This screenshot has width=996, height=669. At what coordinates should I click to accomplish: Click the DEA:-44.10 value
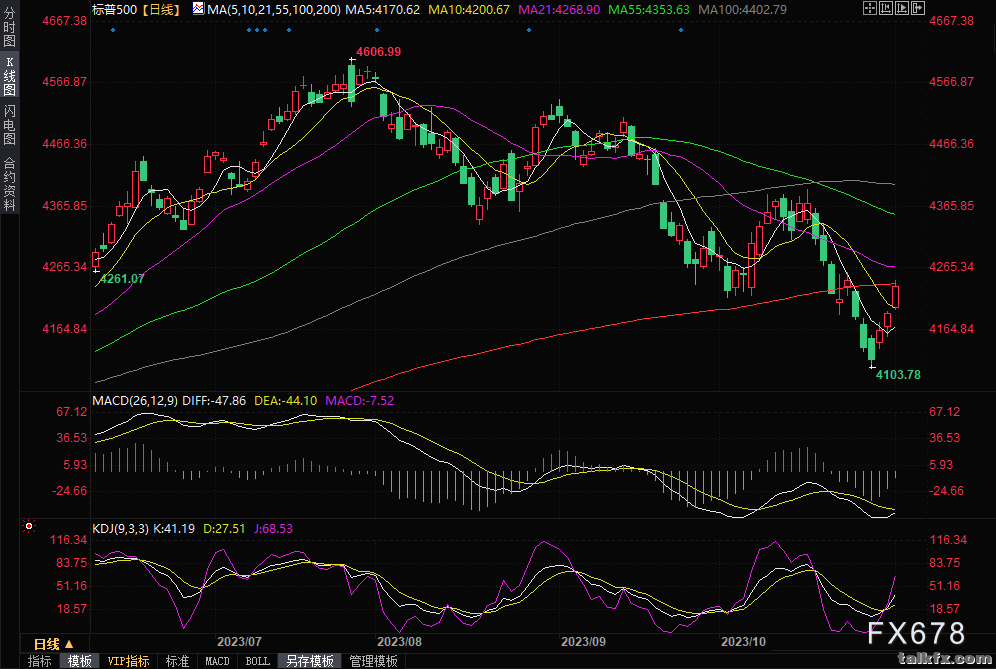point(285,401)
